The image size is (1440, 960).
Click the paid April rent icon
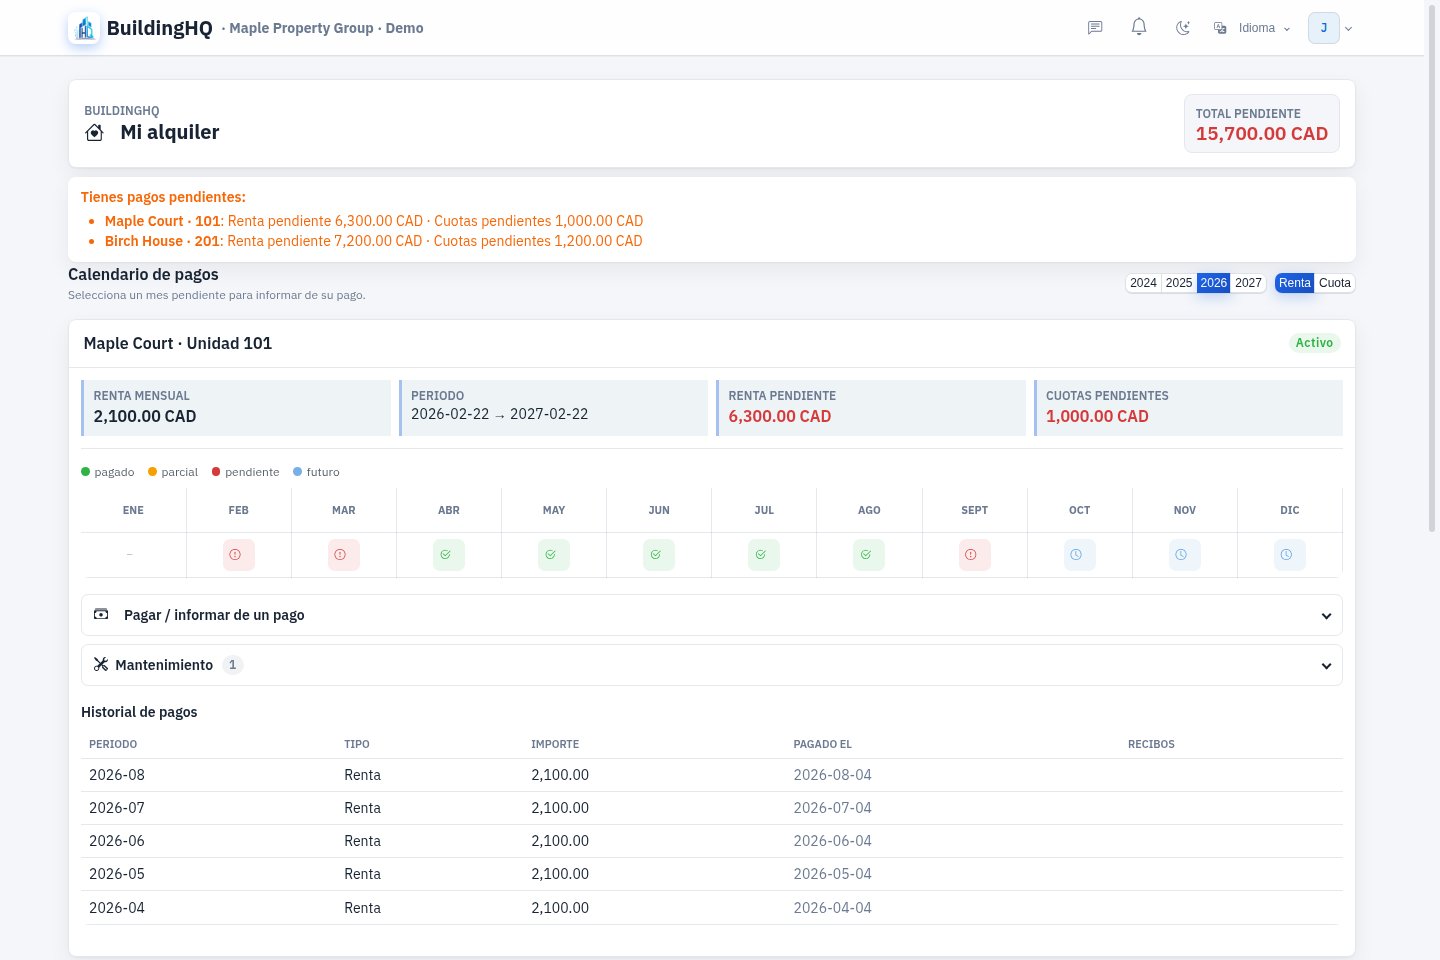point(449,555)
